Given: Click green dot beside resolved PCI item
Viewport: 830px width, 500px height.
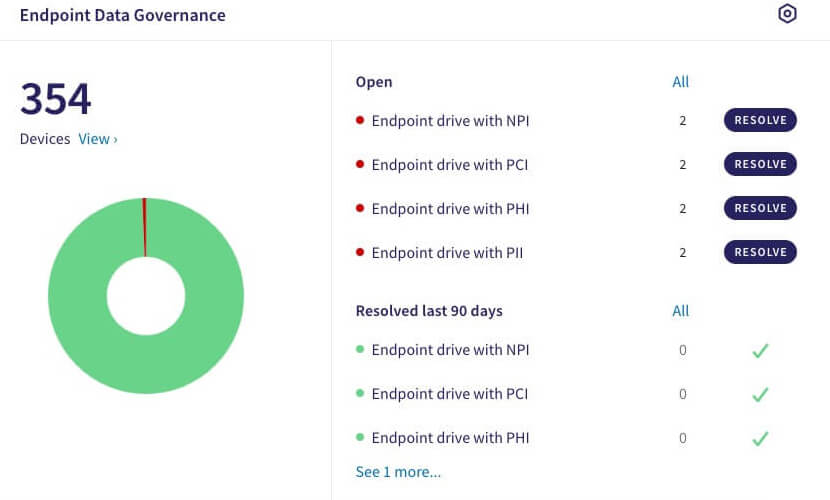Looking at the screenshot, I should point(360,394).
